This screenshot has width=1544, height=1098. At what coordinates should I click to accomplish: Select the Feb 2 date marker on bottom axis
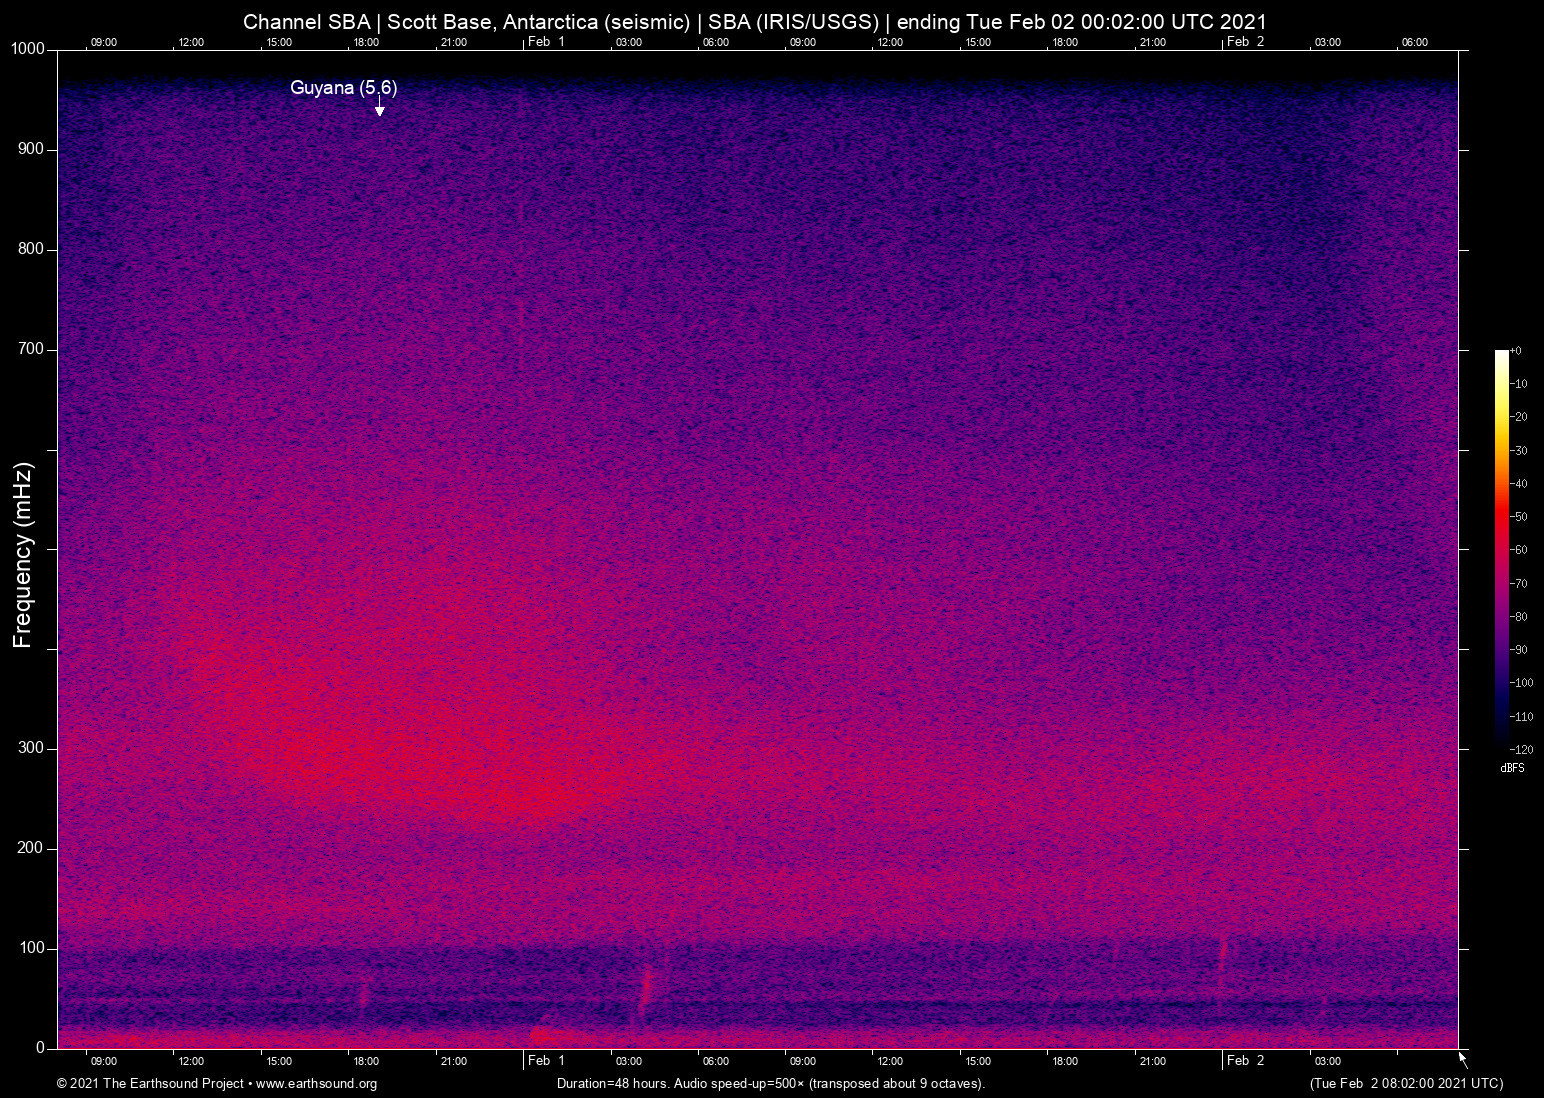pyautogui.click(x=1245, y=1061)
